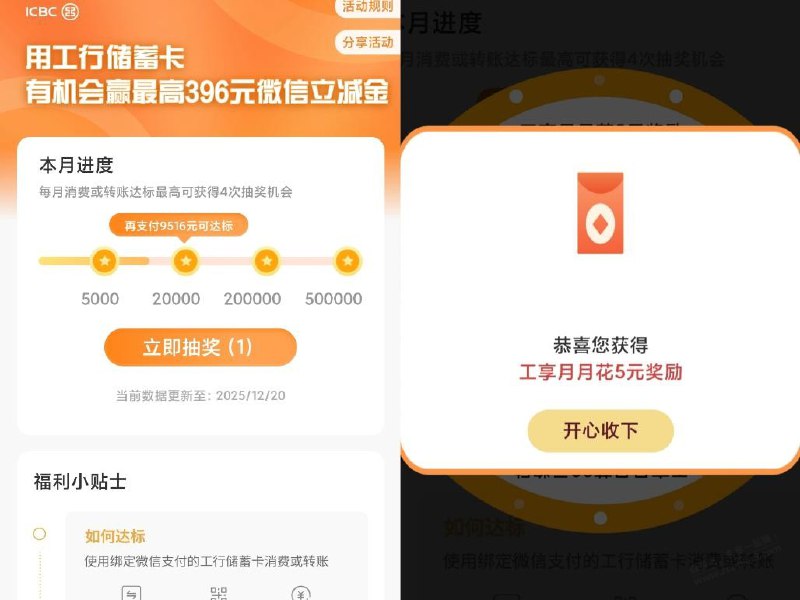Image resolution: width=800 pixels, height=600 pixels.
Task: Click the 如何达标 step circle marker
Action: pyautogui.click(x=39, y=534)
